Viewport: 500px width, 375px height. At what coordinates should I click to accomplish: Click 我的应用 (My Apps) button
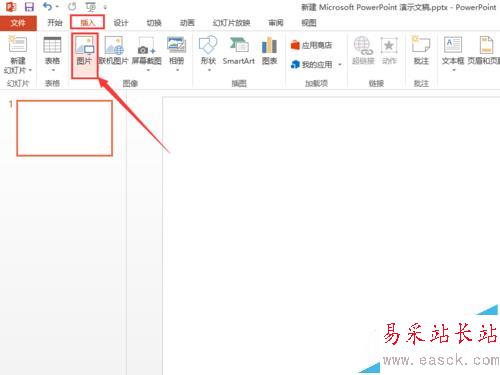click(x=311, y=64)
